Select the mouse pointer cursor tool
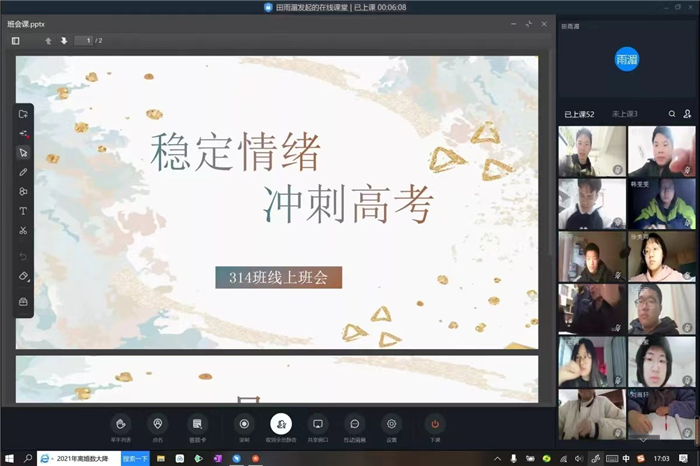Image resolution: width=700 pixels, height=466 pixels. point(23,153)
